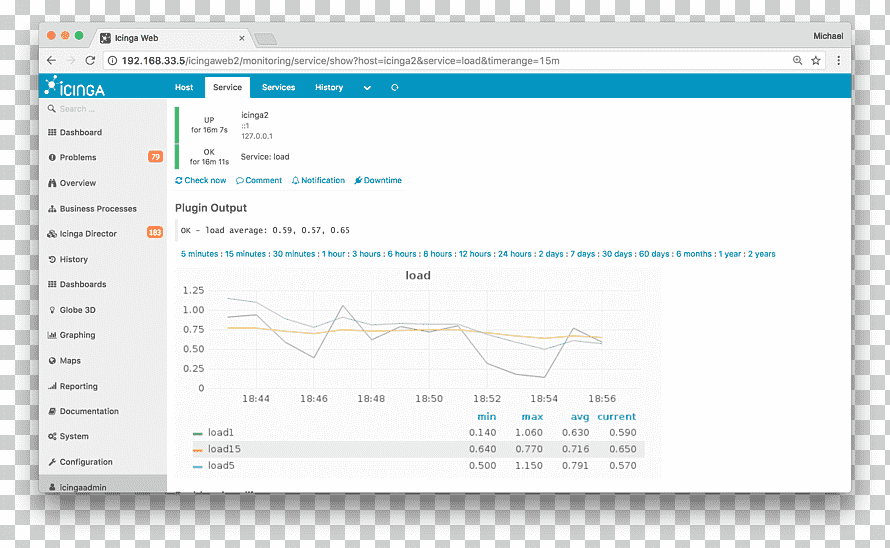
Task: Set graph range to 30 minutes
Action: coord(294,254)
